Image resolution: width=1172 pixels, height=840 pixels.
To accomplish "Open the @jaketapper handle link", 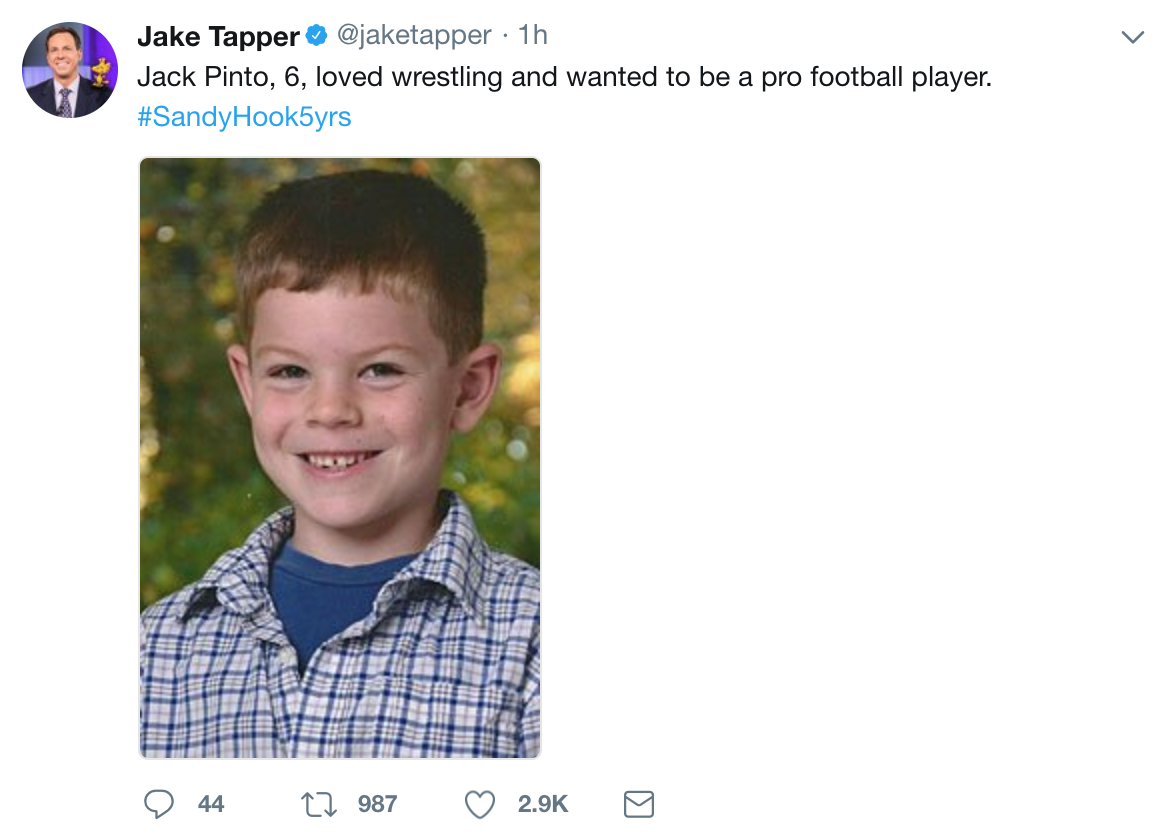I will click(414, 36).
